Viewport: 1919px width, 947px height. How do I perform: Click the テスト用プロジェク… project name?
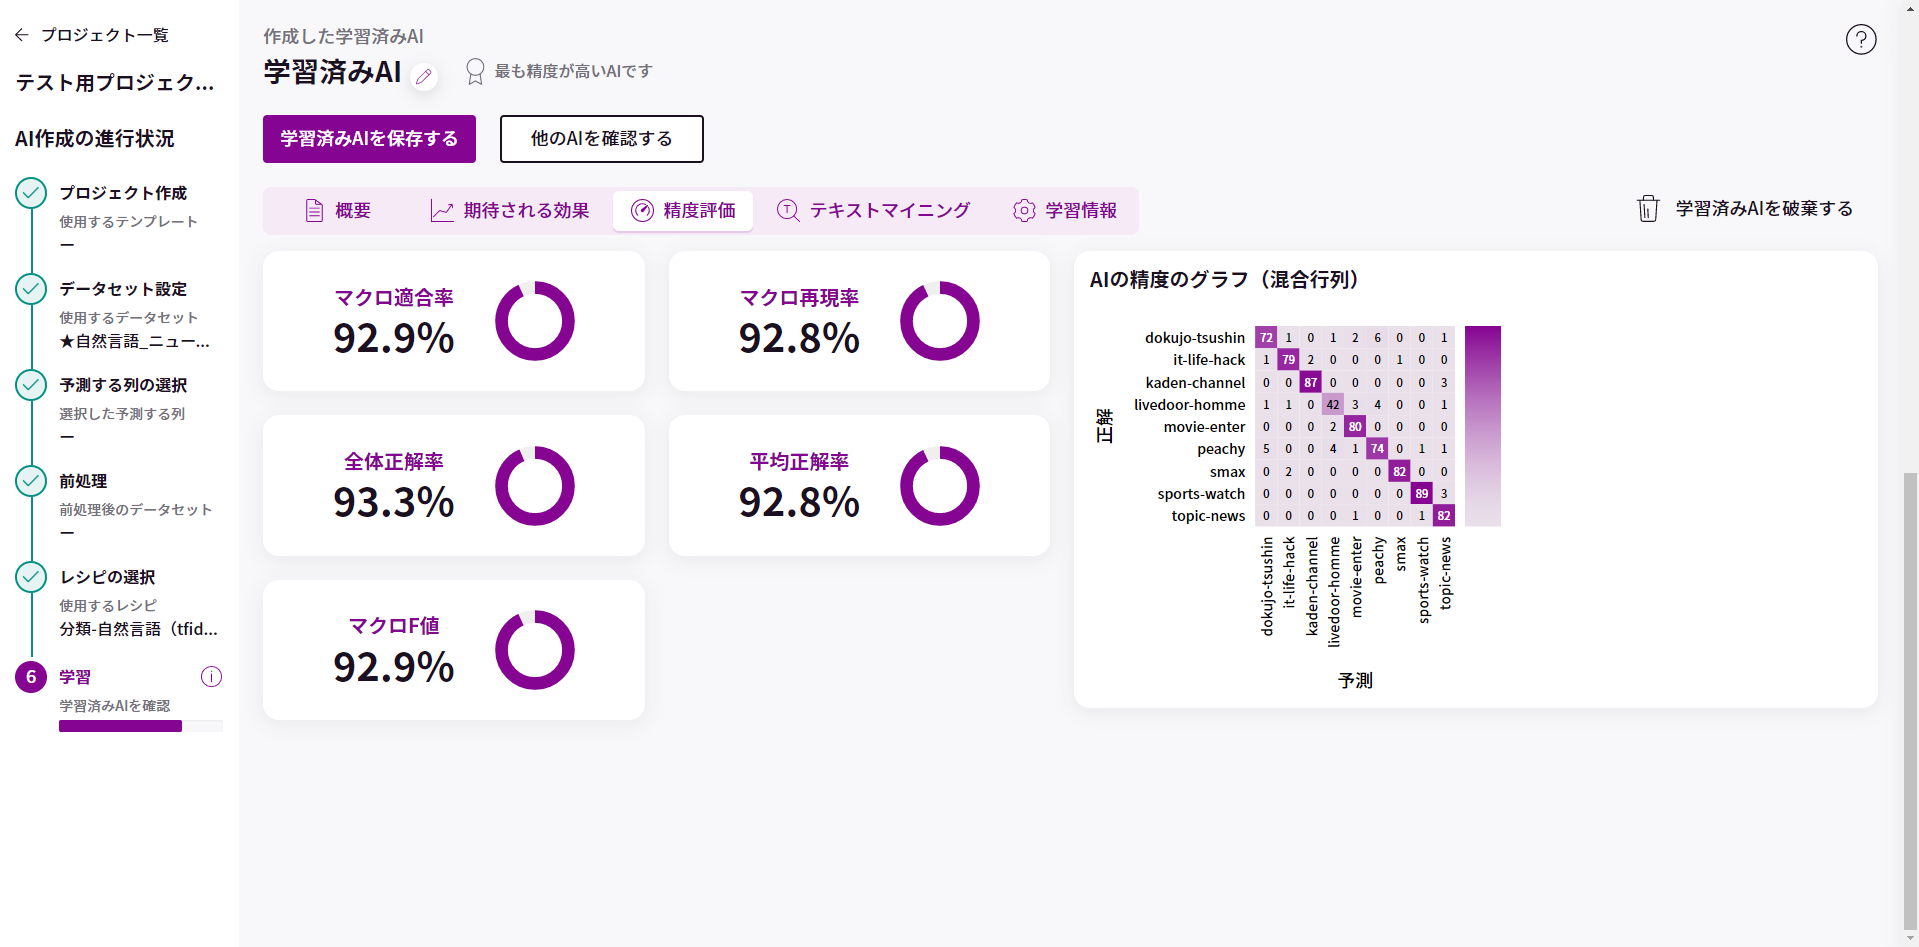point(115,83)
